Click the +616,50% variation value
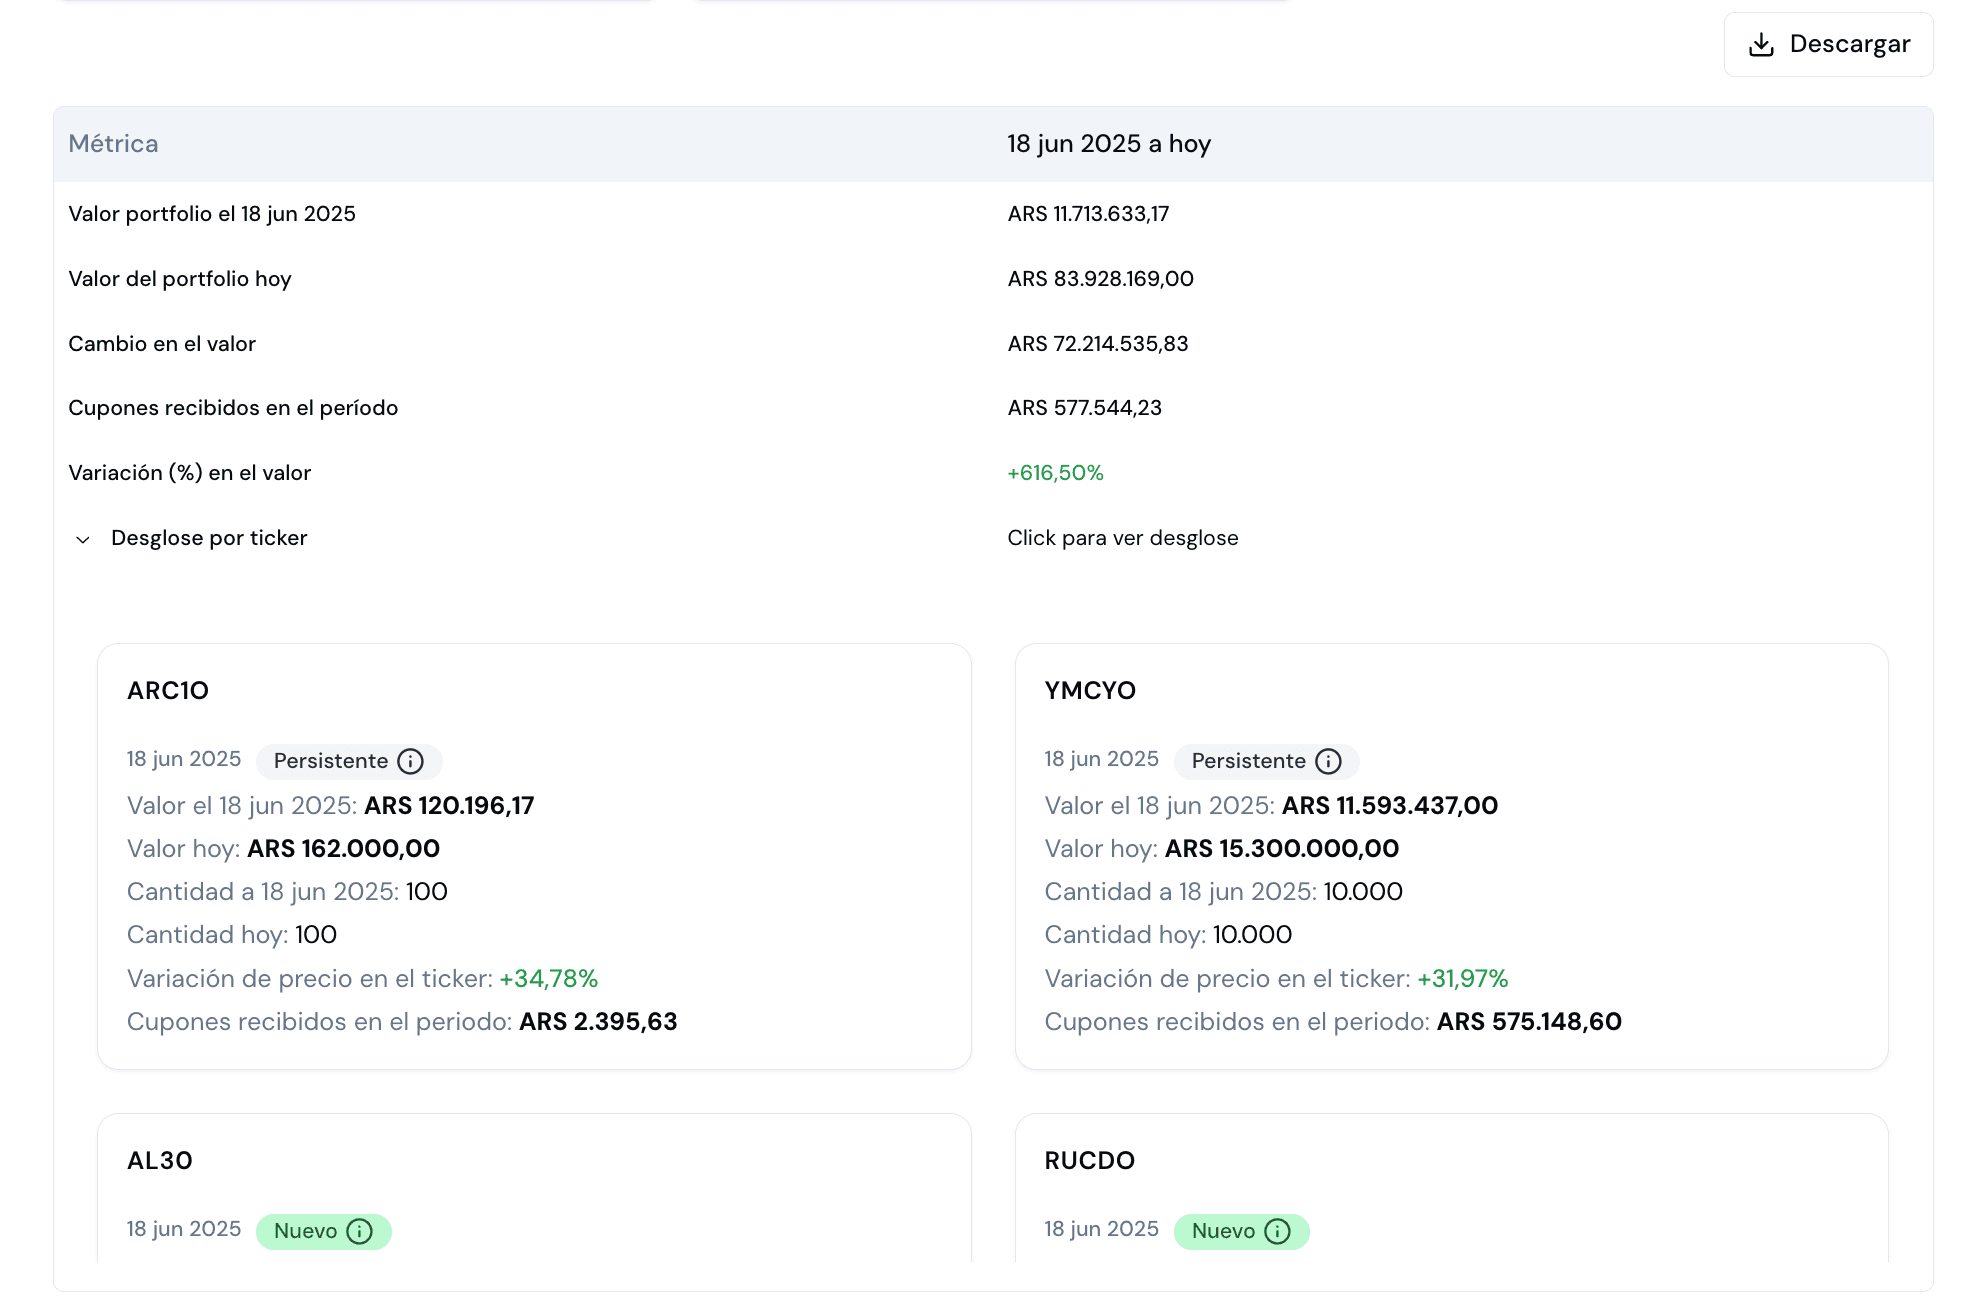This screenshot has height=1314, width=1972. tap(1056, 473)
